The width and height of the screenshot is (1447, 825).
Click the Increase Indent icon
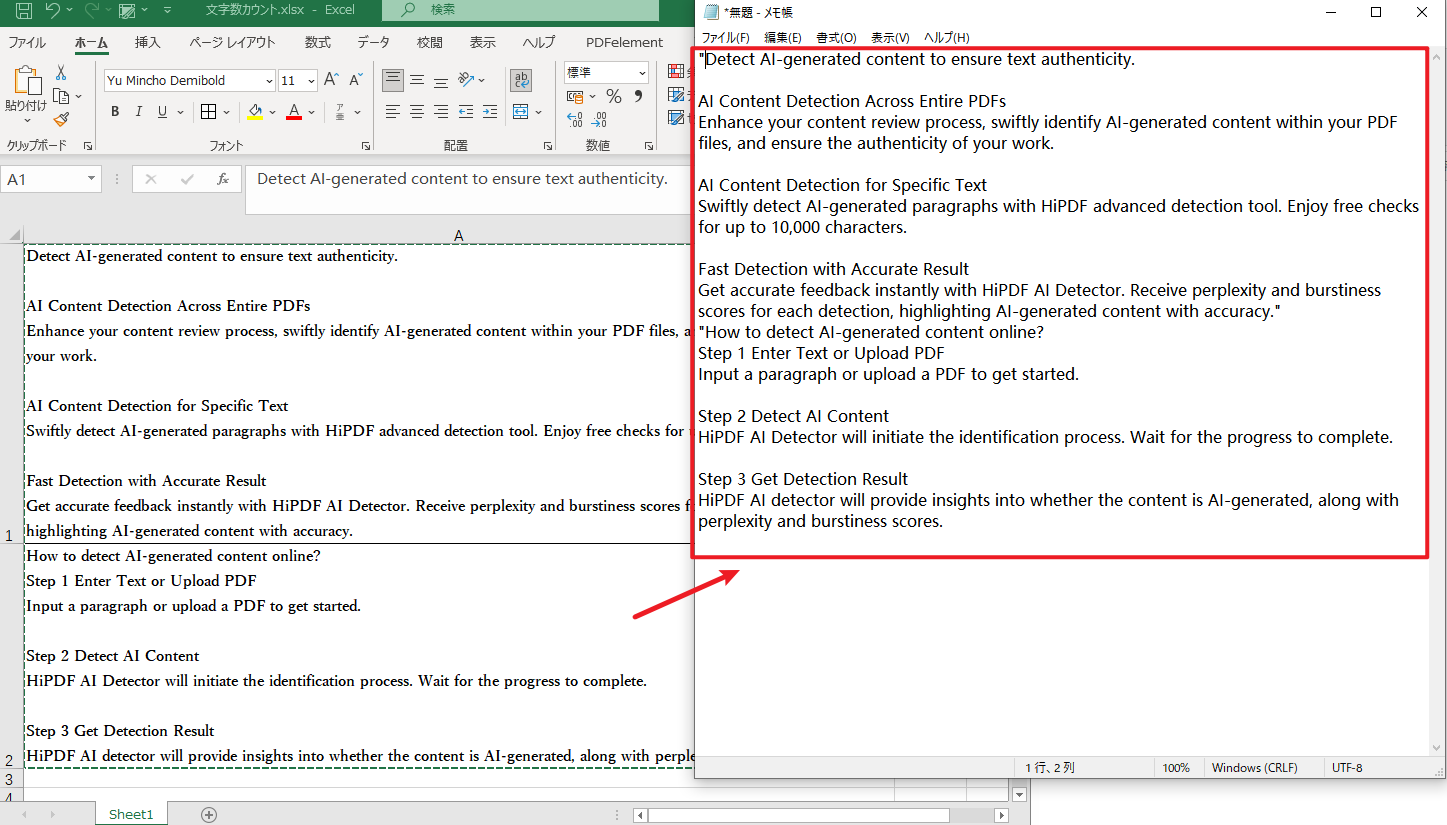(489, 112)
